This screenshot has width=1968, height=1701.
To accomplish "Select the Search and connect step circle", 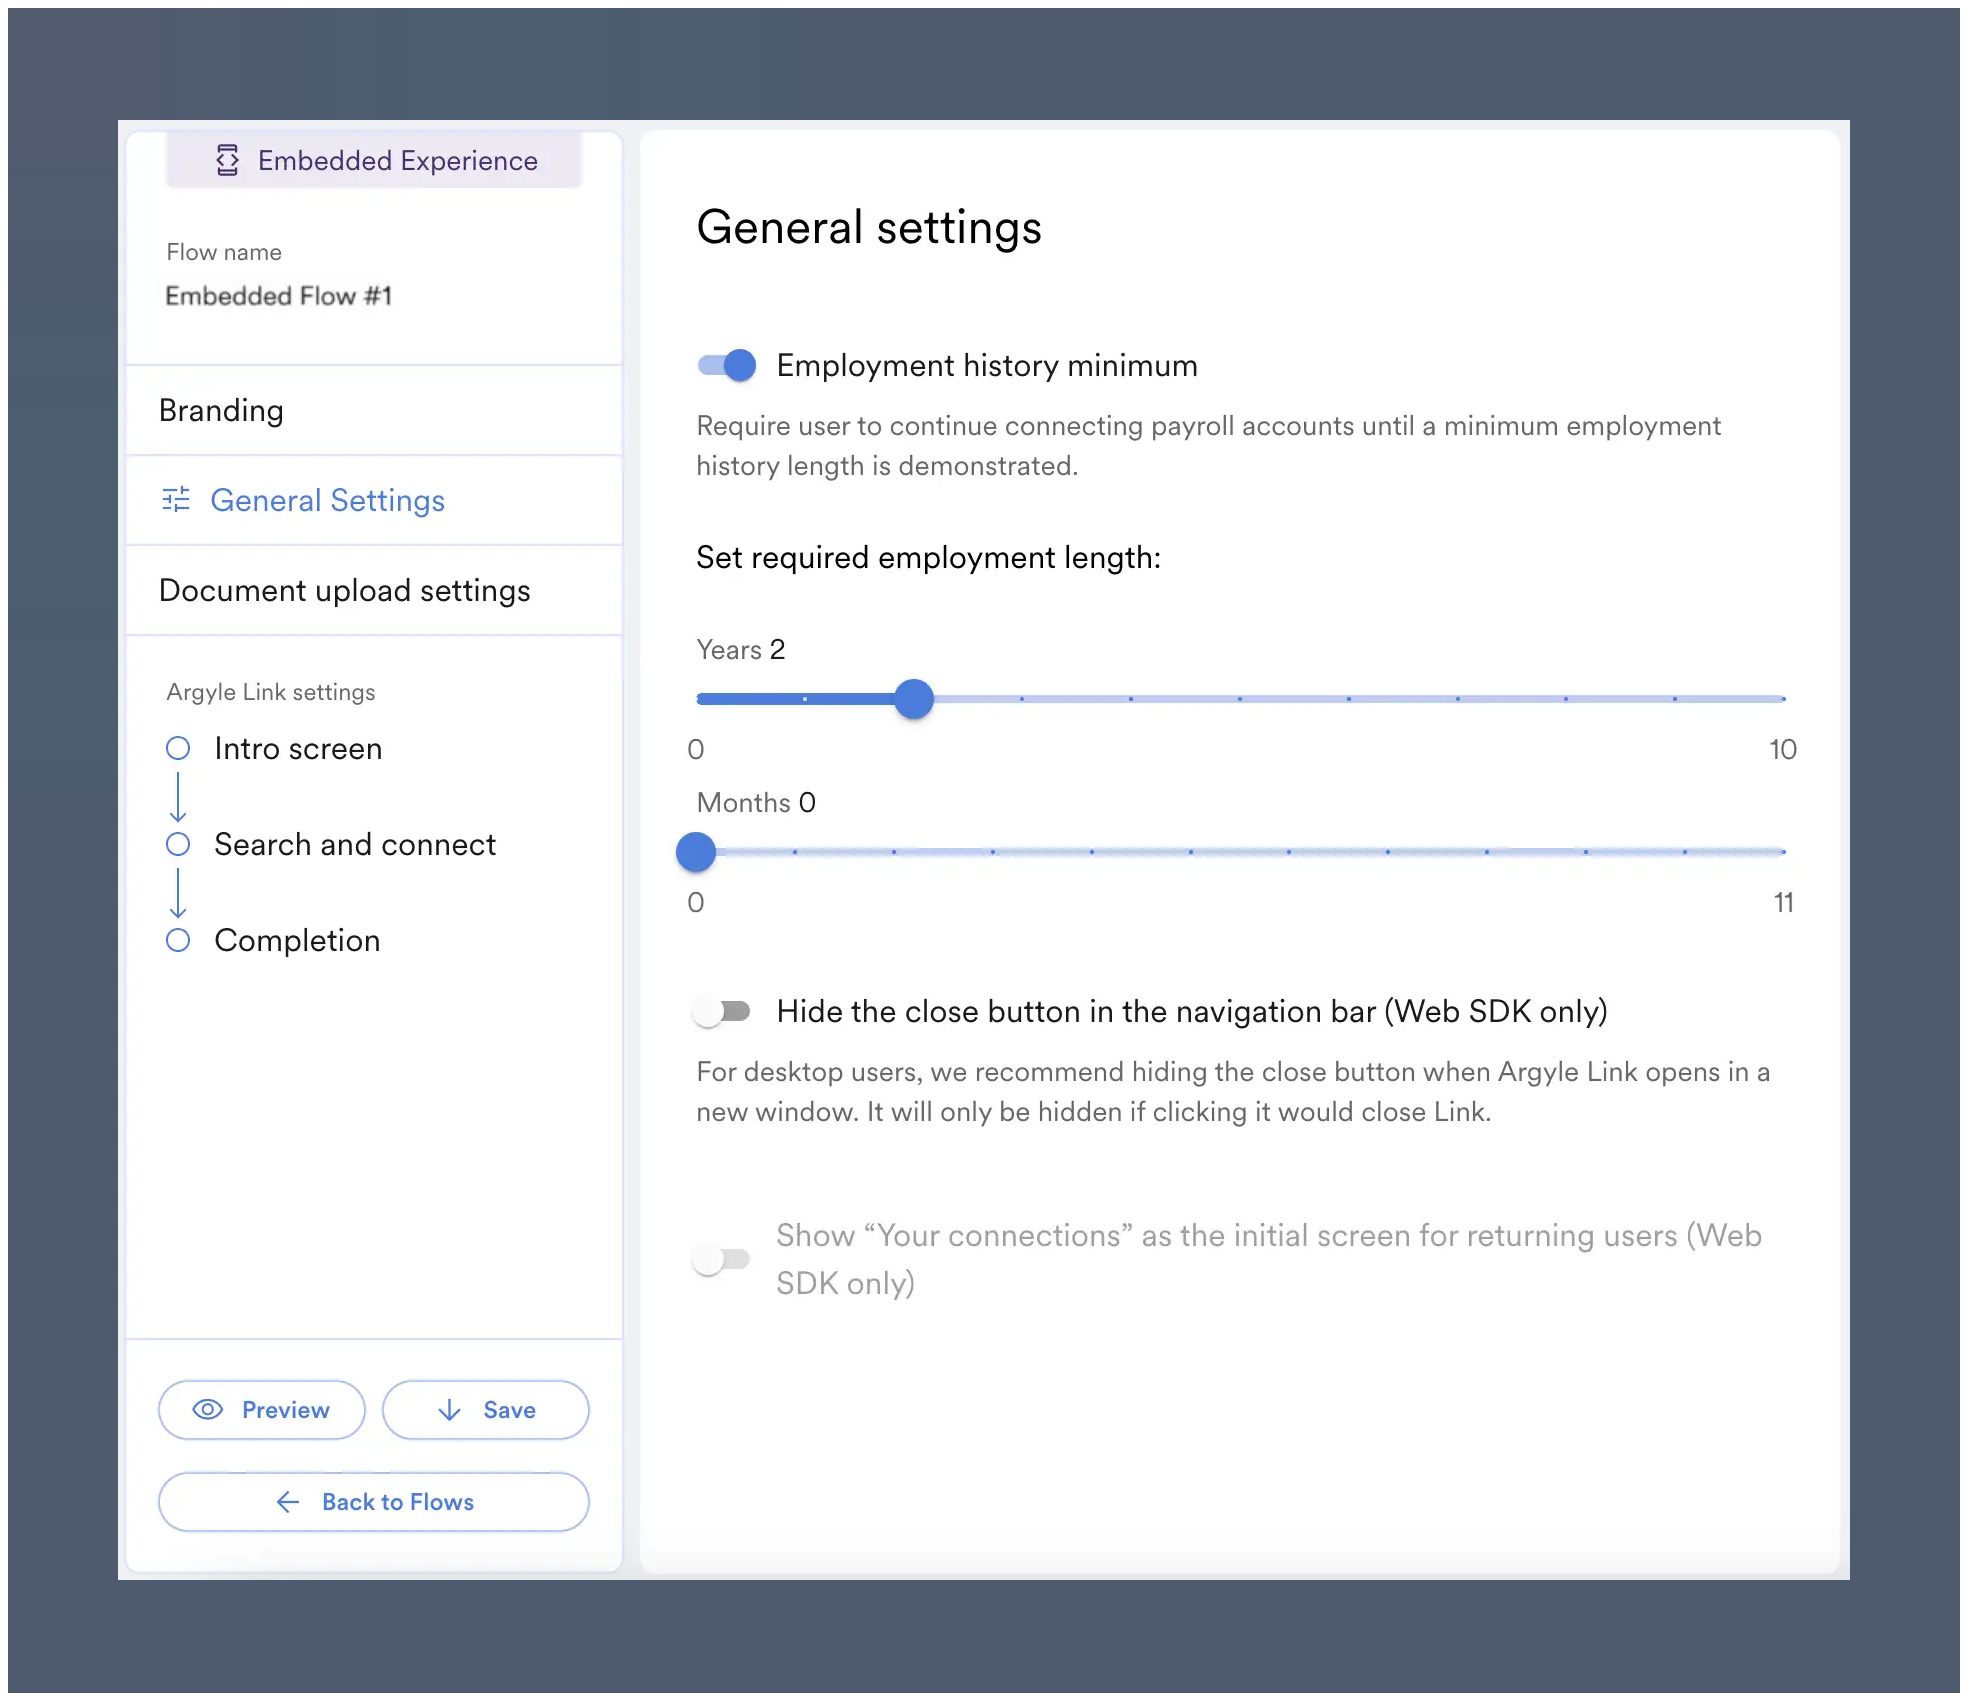I will (179, 844).
